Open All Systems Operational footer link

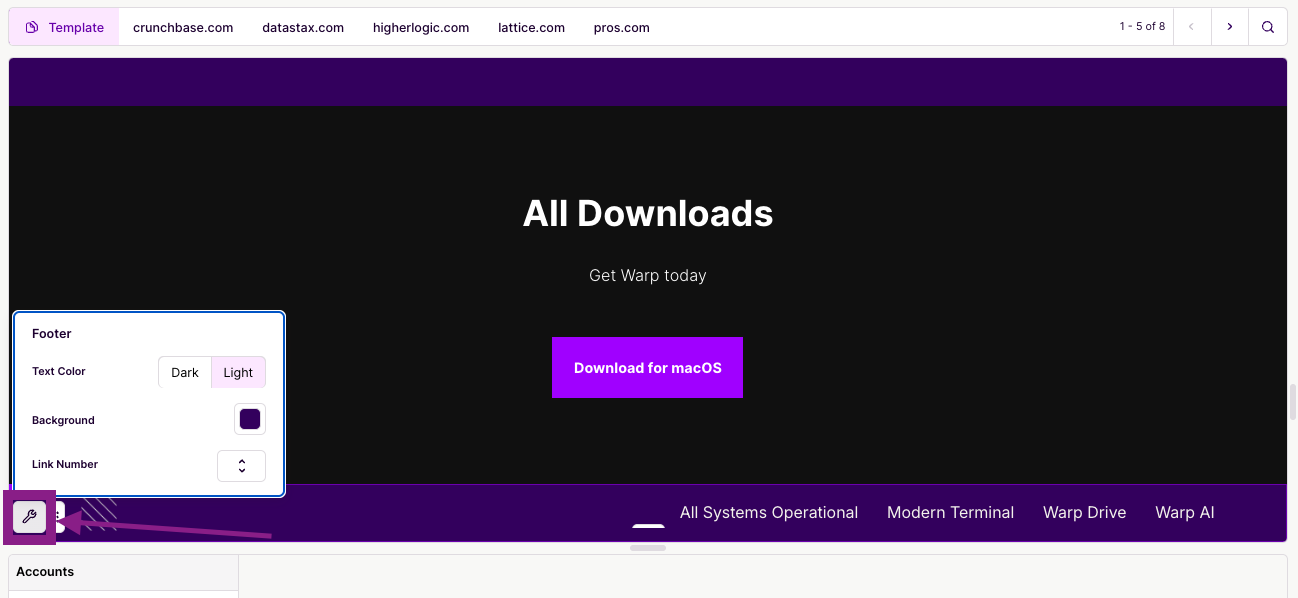point(769,512)
